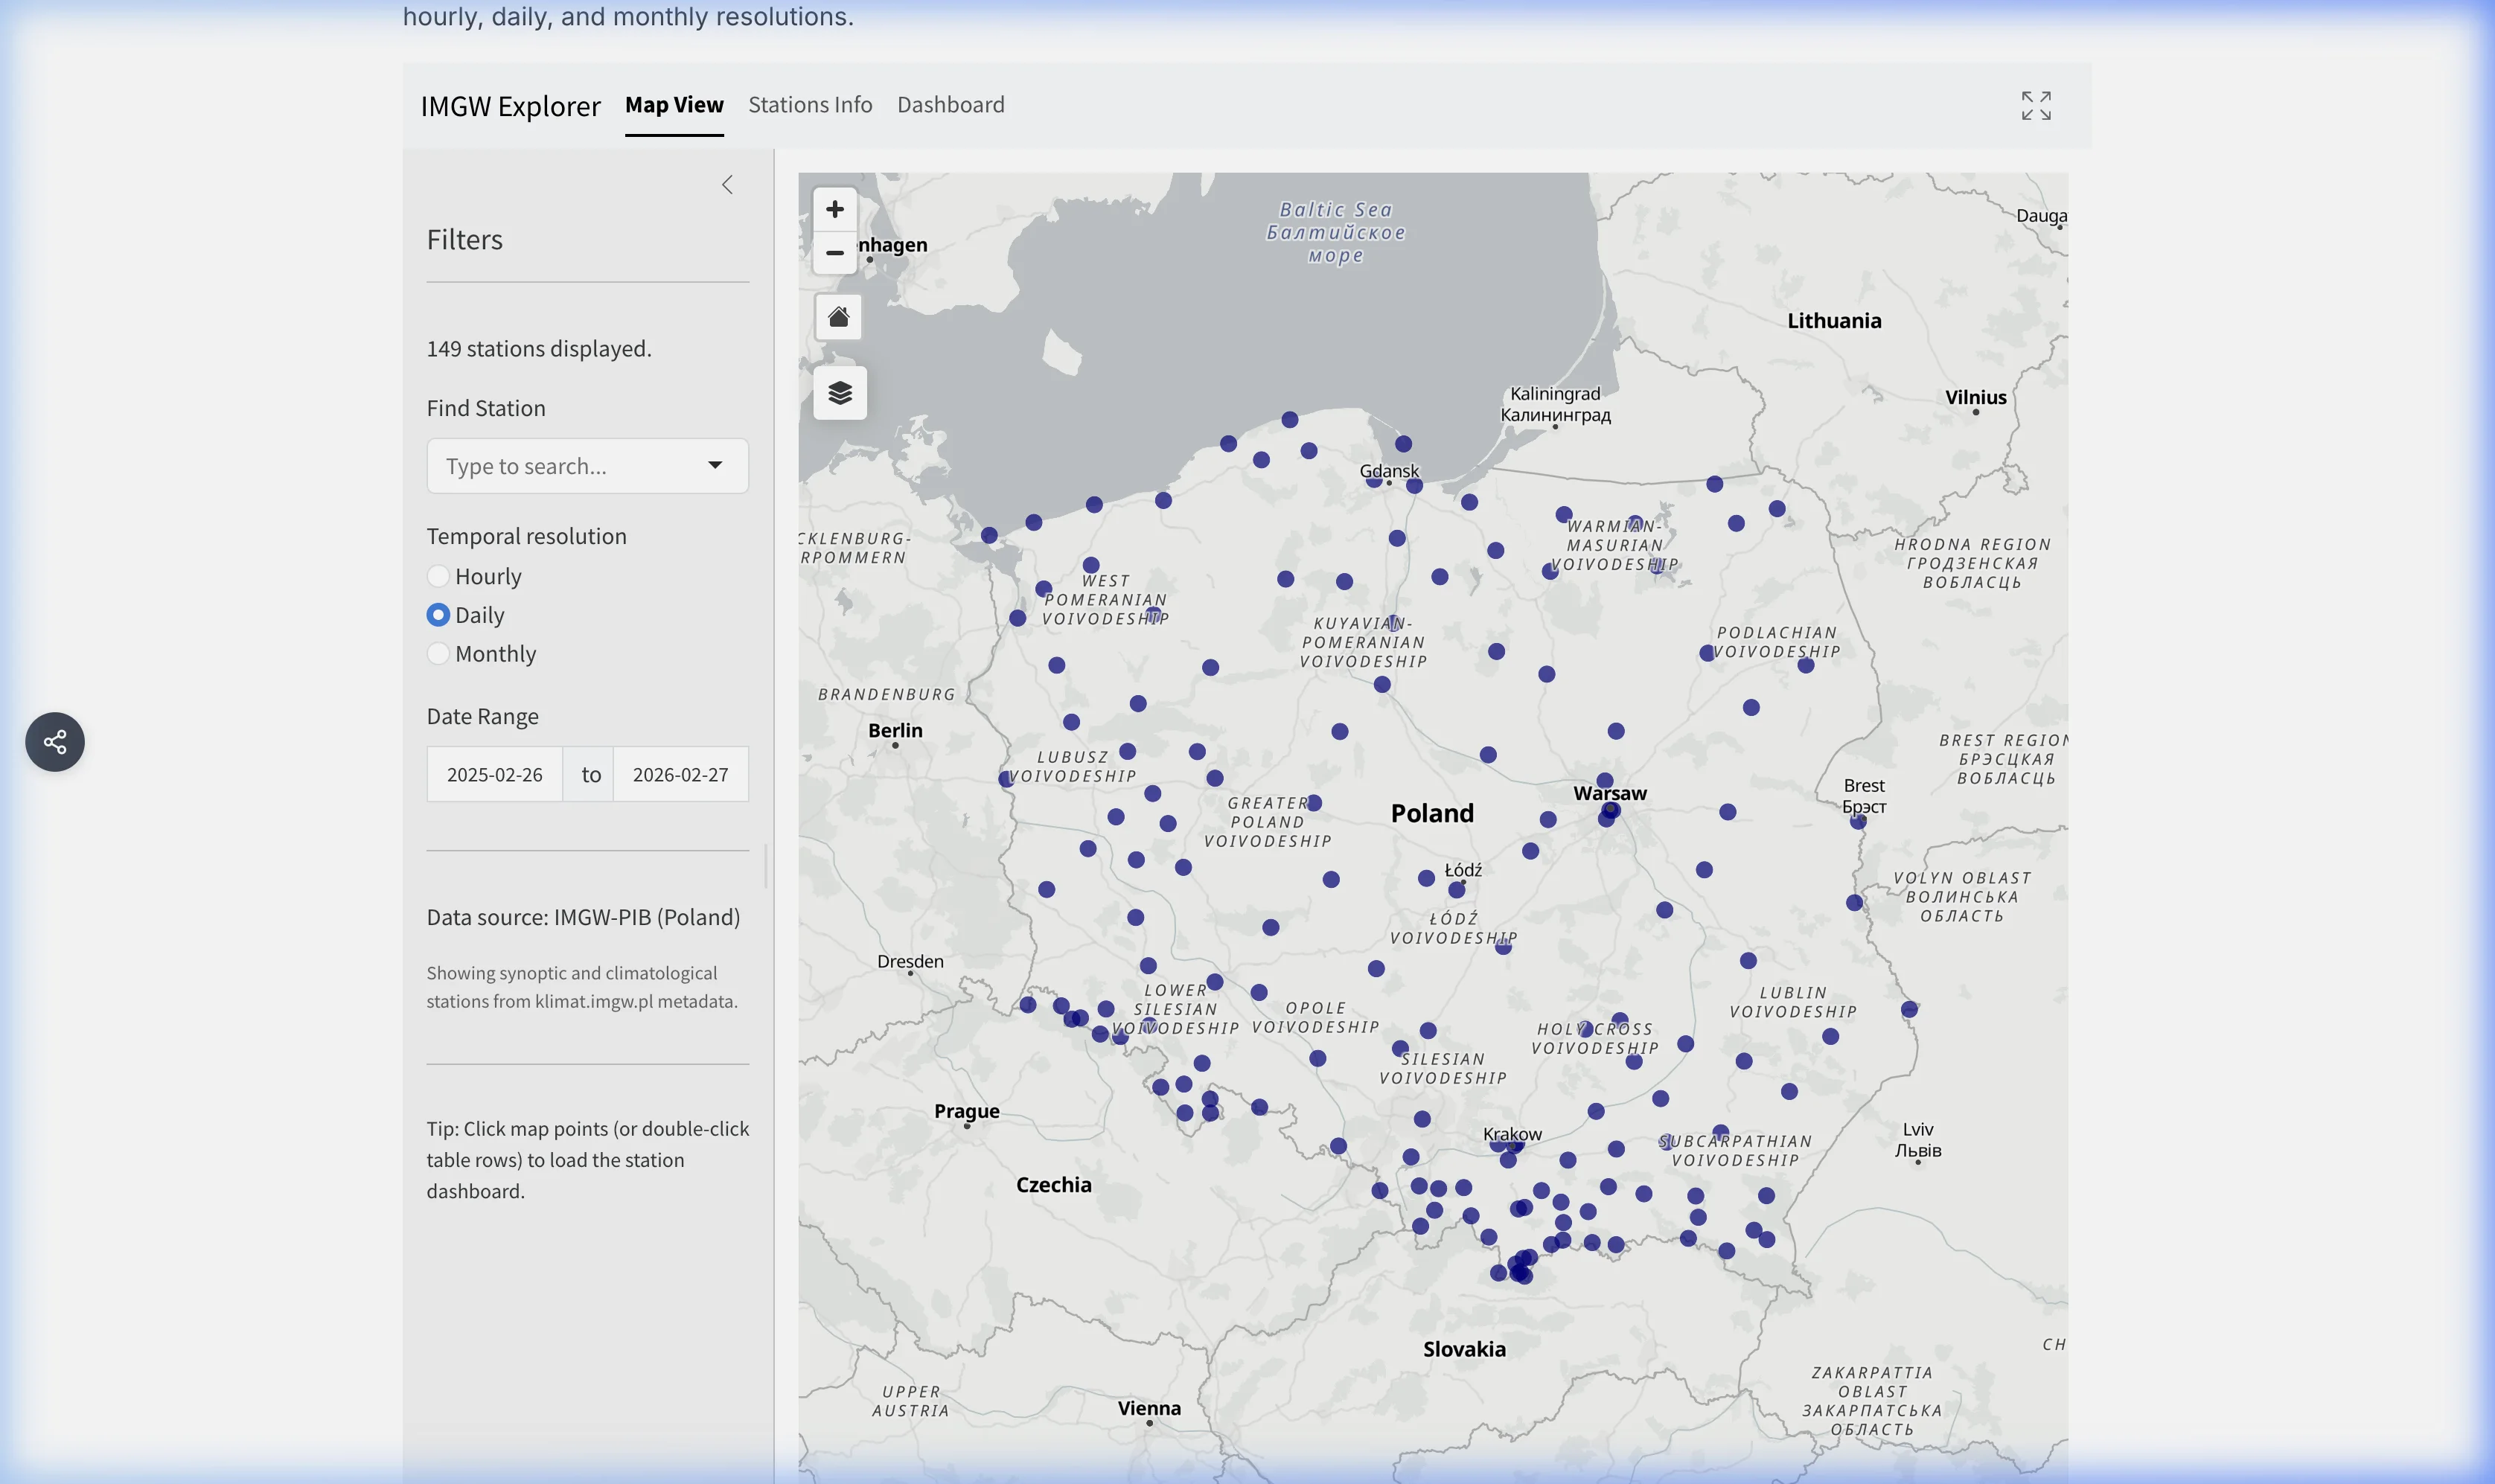Zoom in on the map

pos(836,209)
